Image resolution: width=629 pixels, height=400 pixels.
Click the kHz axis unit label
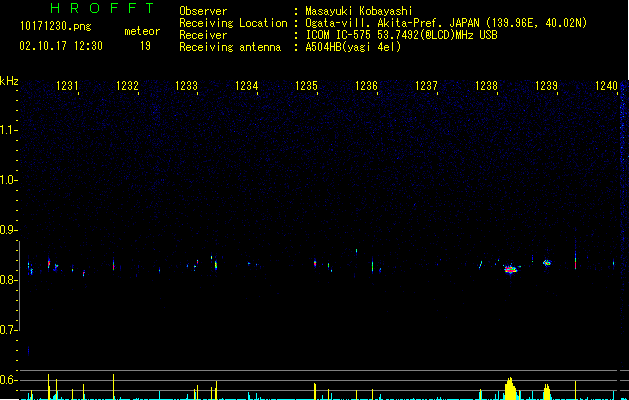[x=9, y=81]
